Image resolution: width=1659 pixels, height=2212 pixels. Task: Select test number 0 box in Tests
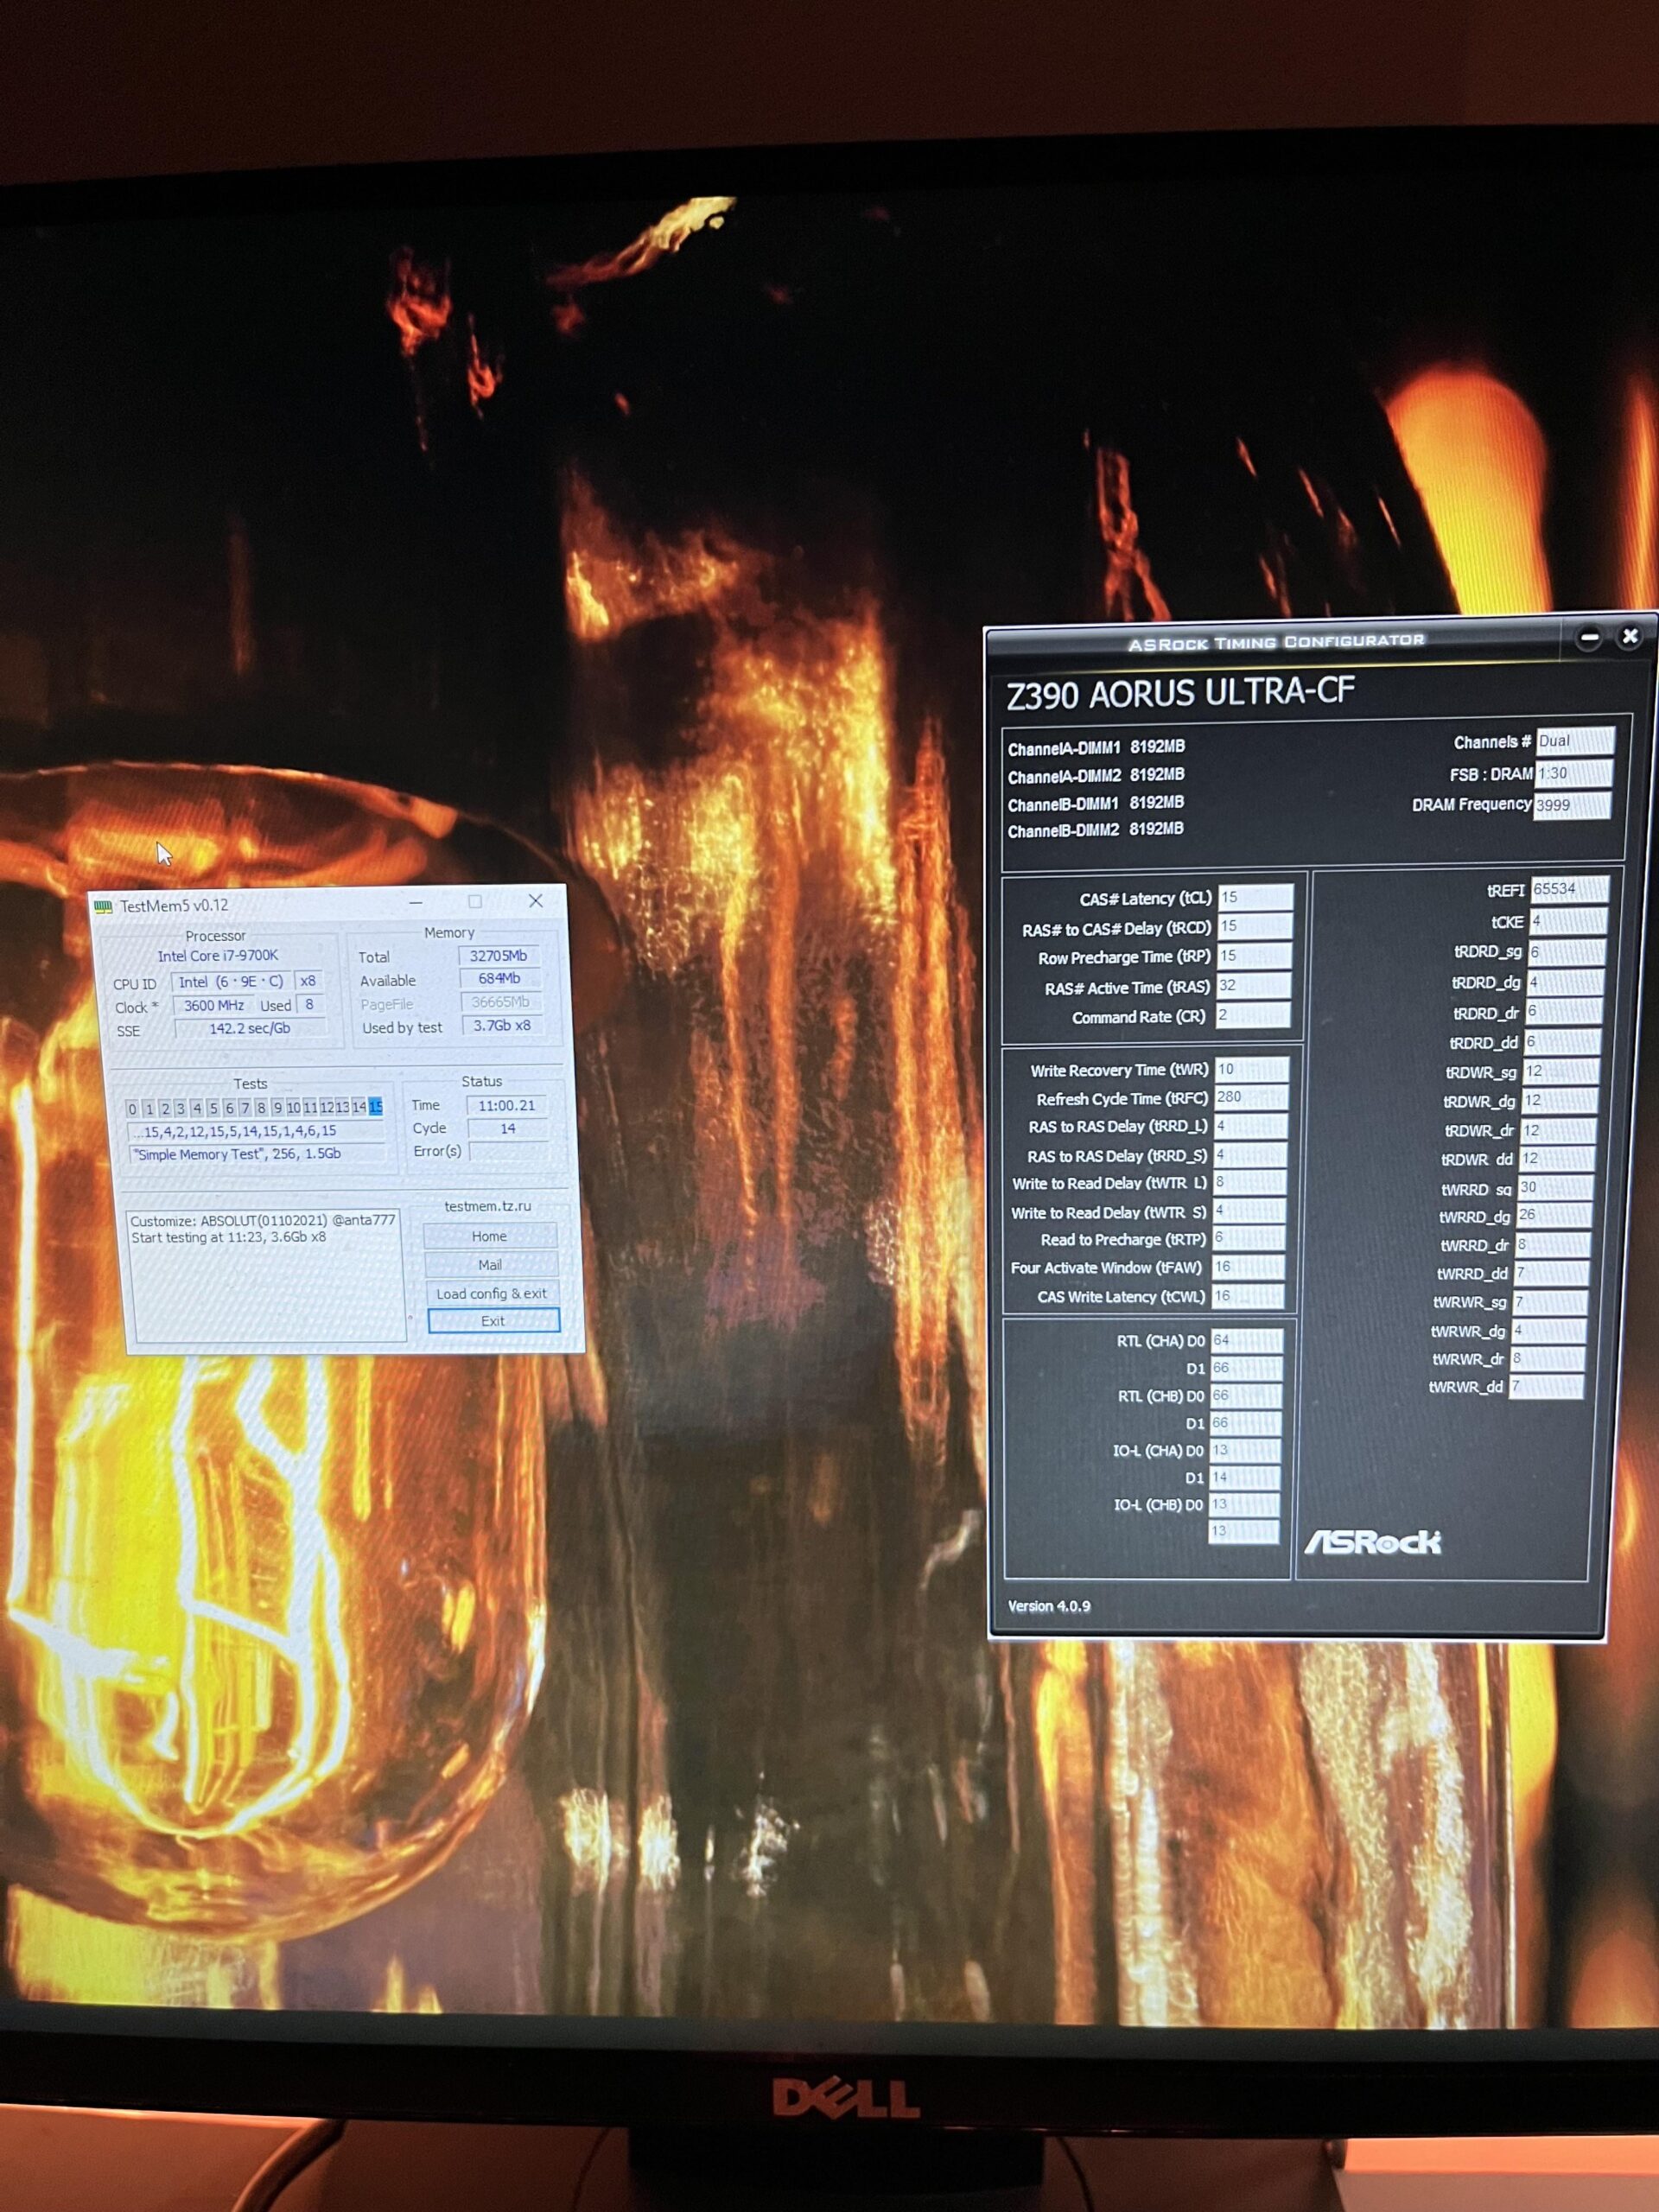(x=132, y=1109)
